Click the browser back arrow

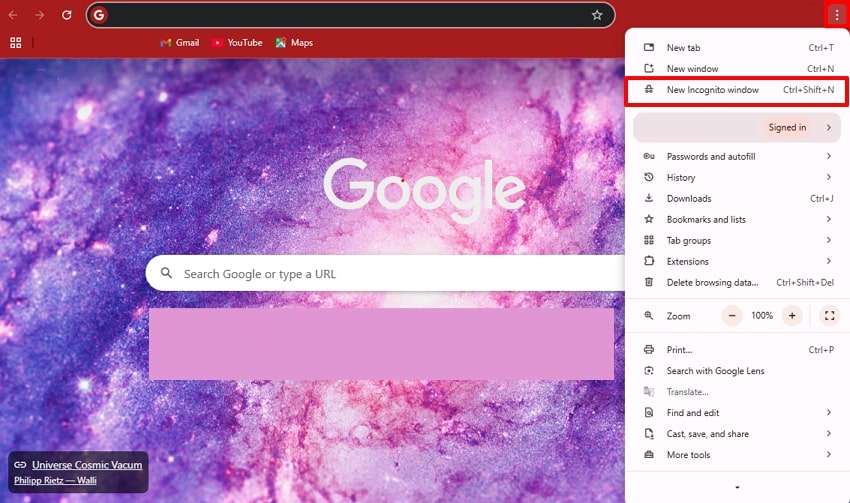13,15
